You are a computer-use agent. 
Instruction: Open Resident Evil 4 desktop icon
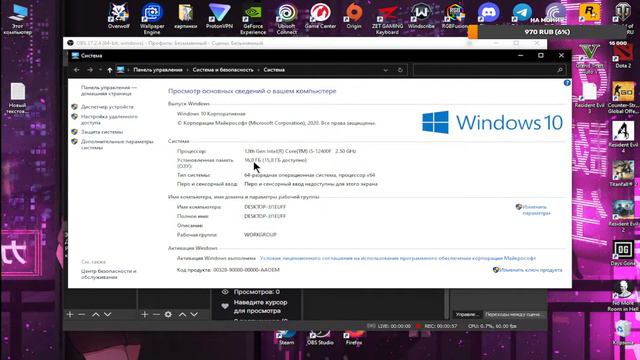point(623,137)
